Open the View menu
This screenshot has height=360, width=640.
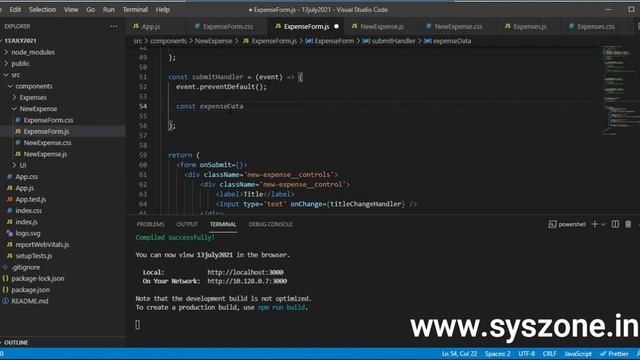[71, 9]
